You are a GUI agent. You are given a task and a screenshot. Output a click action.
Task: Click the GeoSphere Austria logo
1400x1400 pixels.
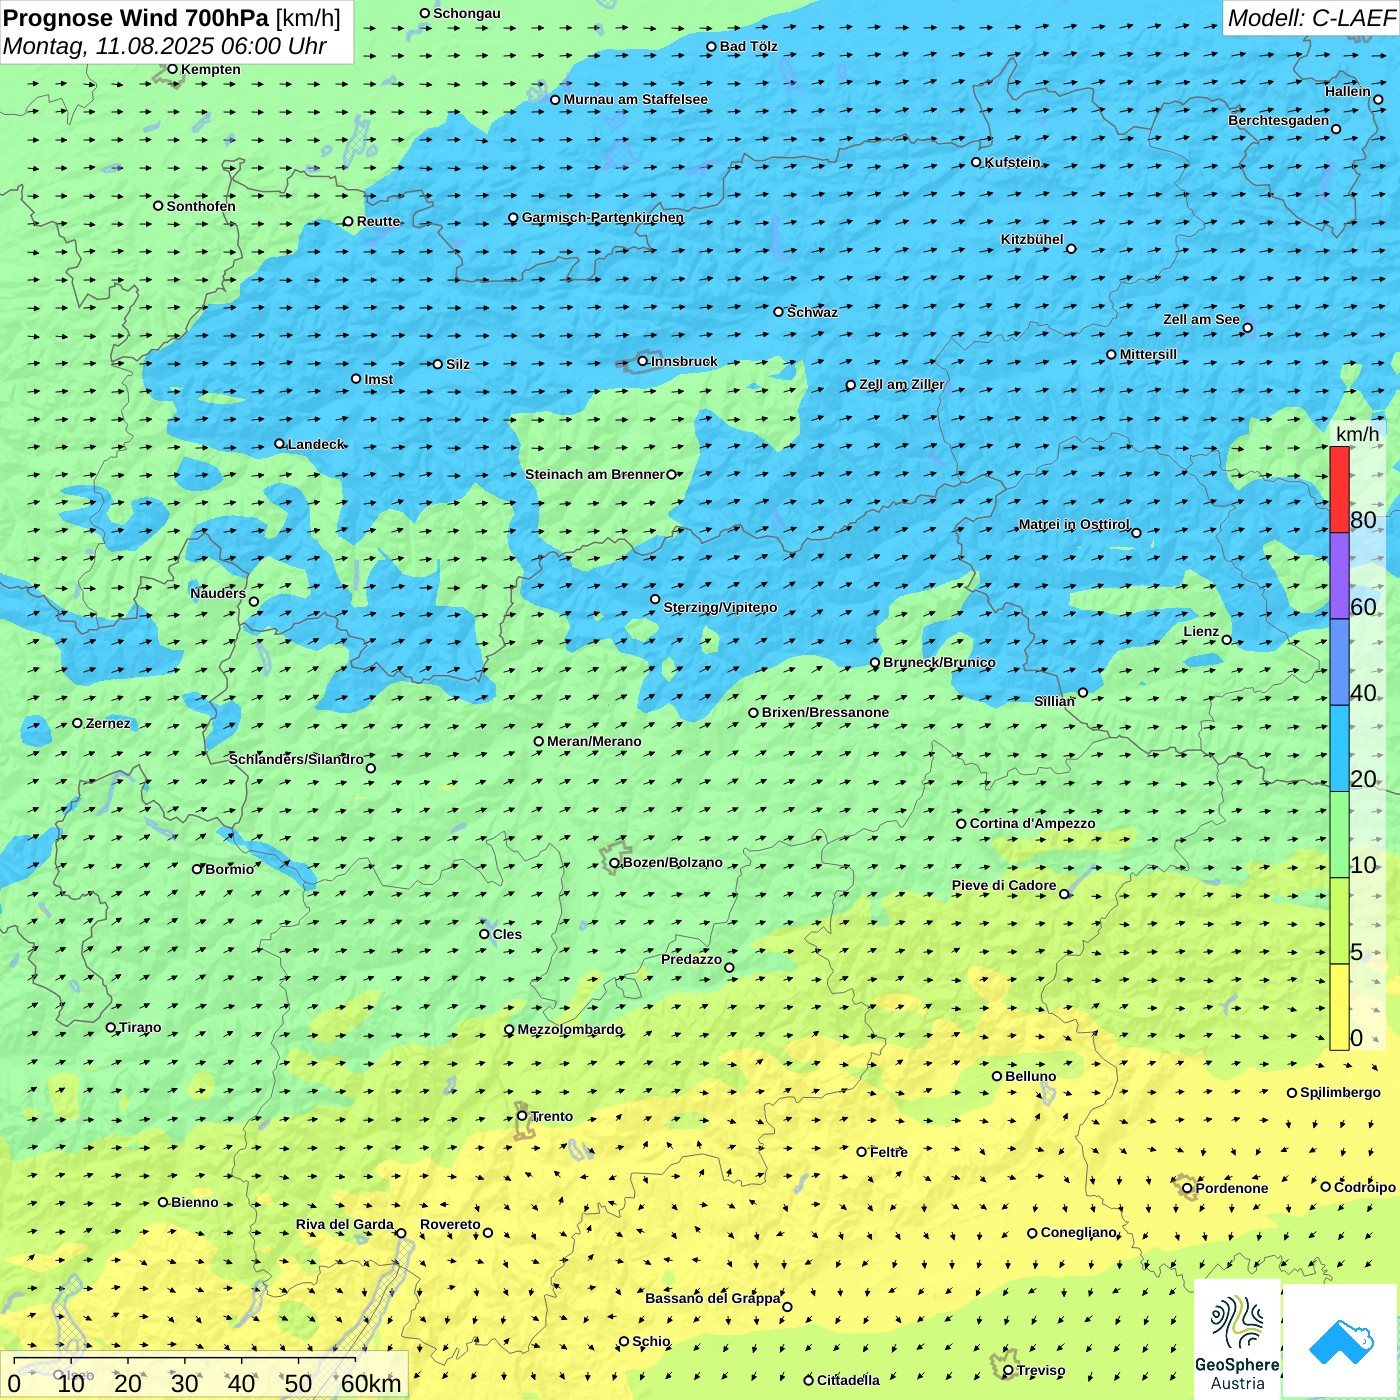(1237, 1339)
